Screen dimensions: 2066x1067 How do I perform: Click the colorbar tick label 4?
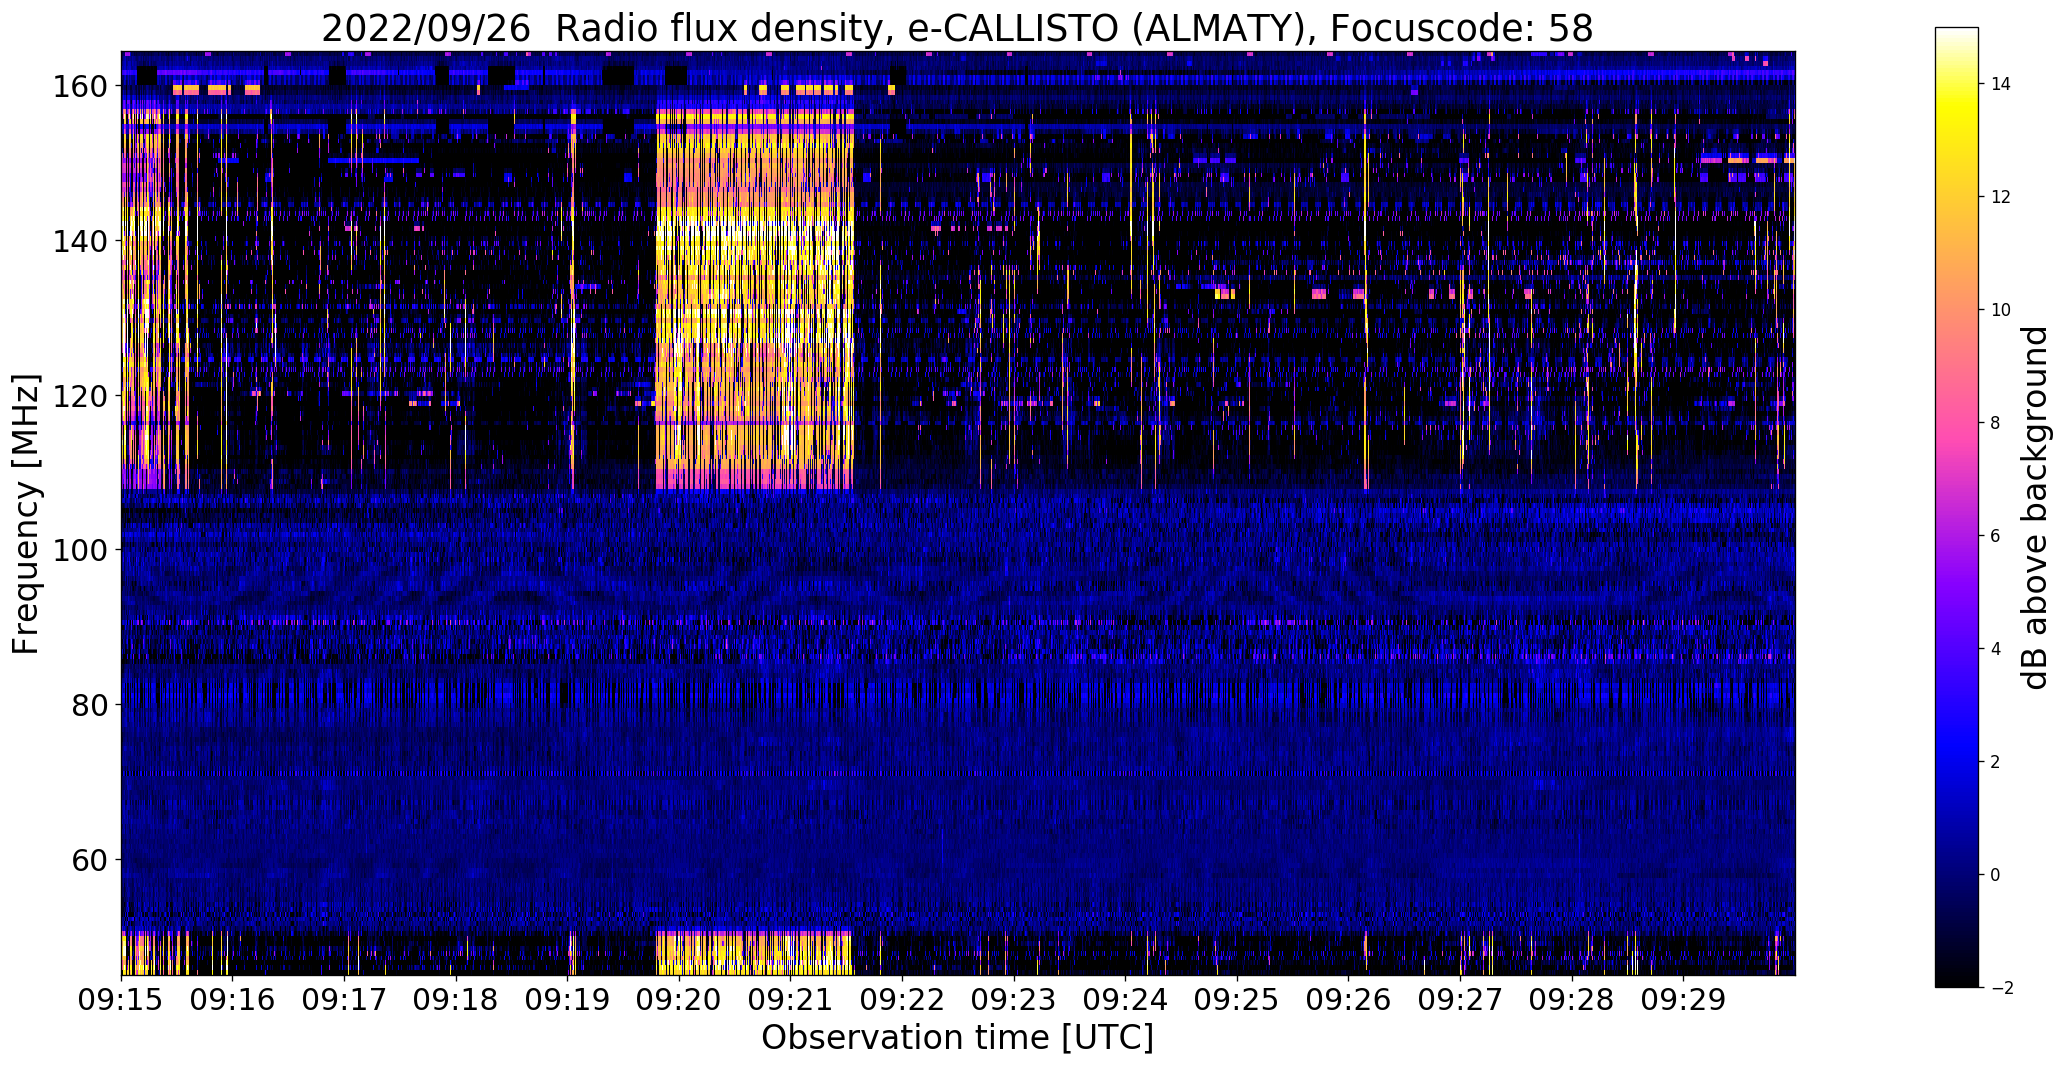pos(1996,649)
